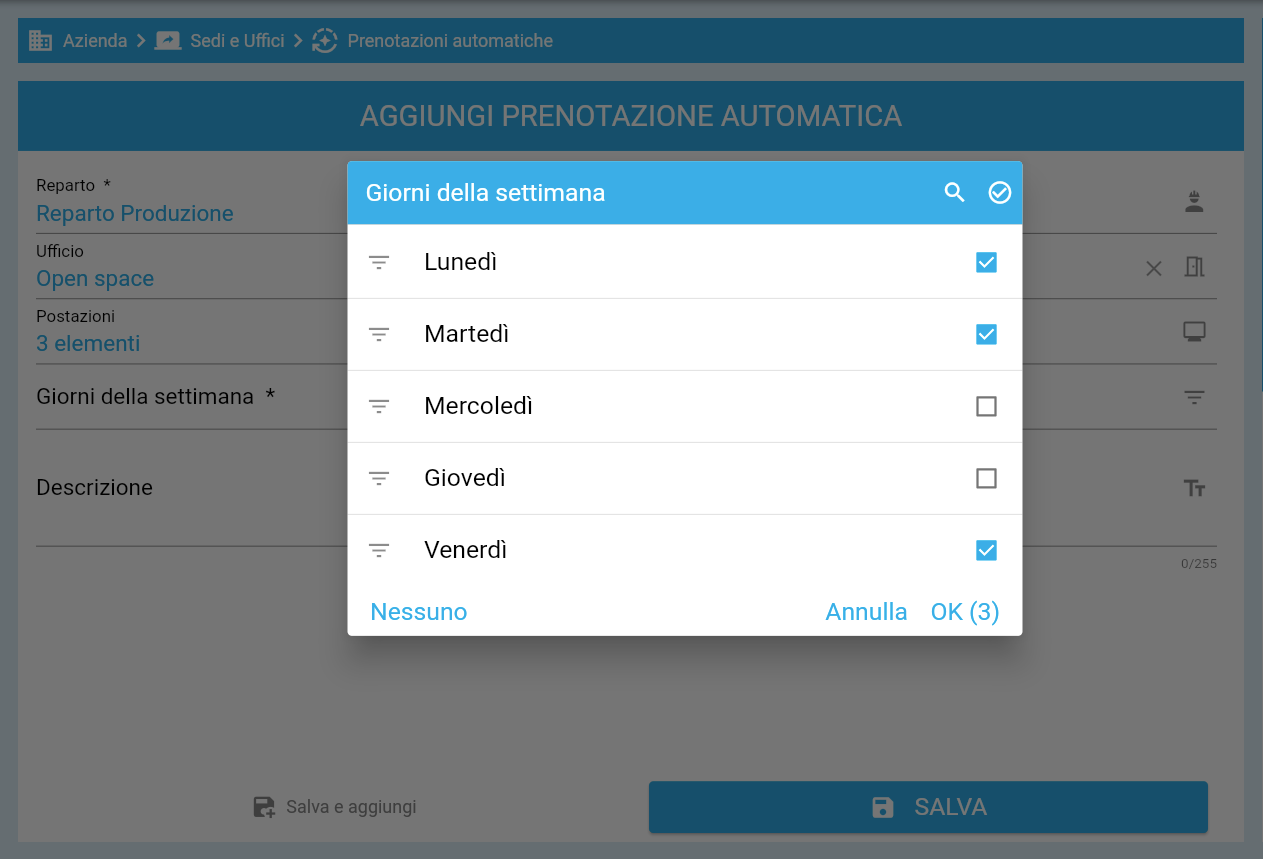Click the select-all checkmark icon in dialog header
This screenshot has height=859, width=1263.
[x=999, y=192]
